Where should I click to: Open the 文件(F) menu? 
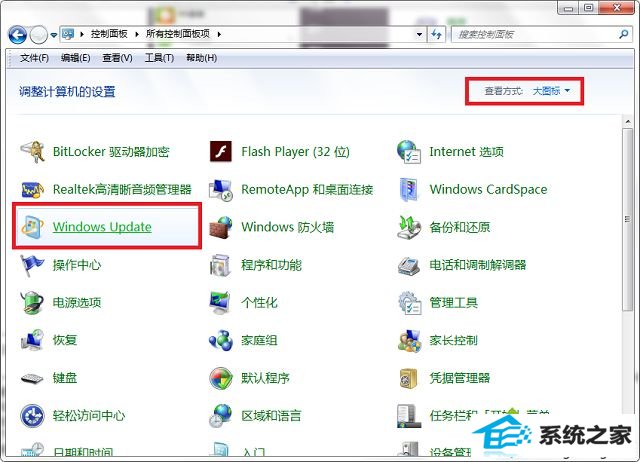[x=34, y=58]
